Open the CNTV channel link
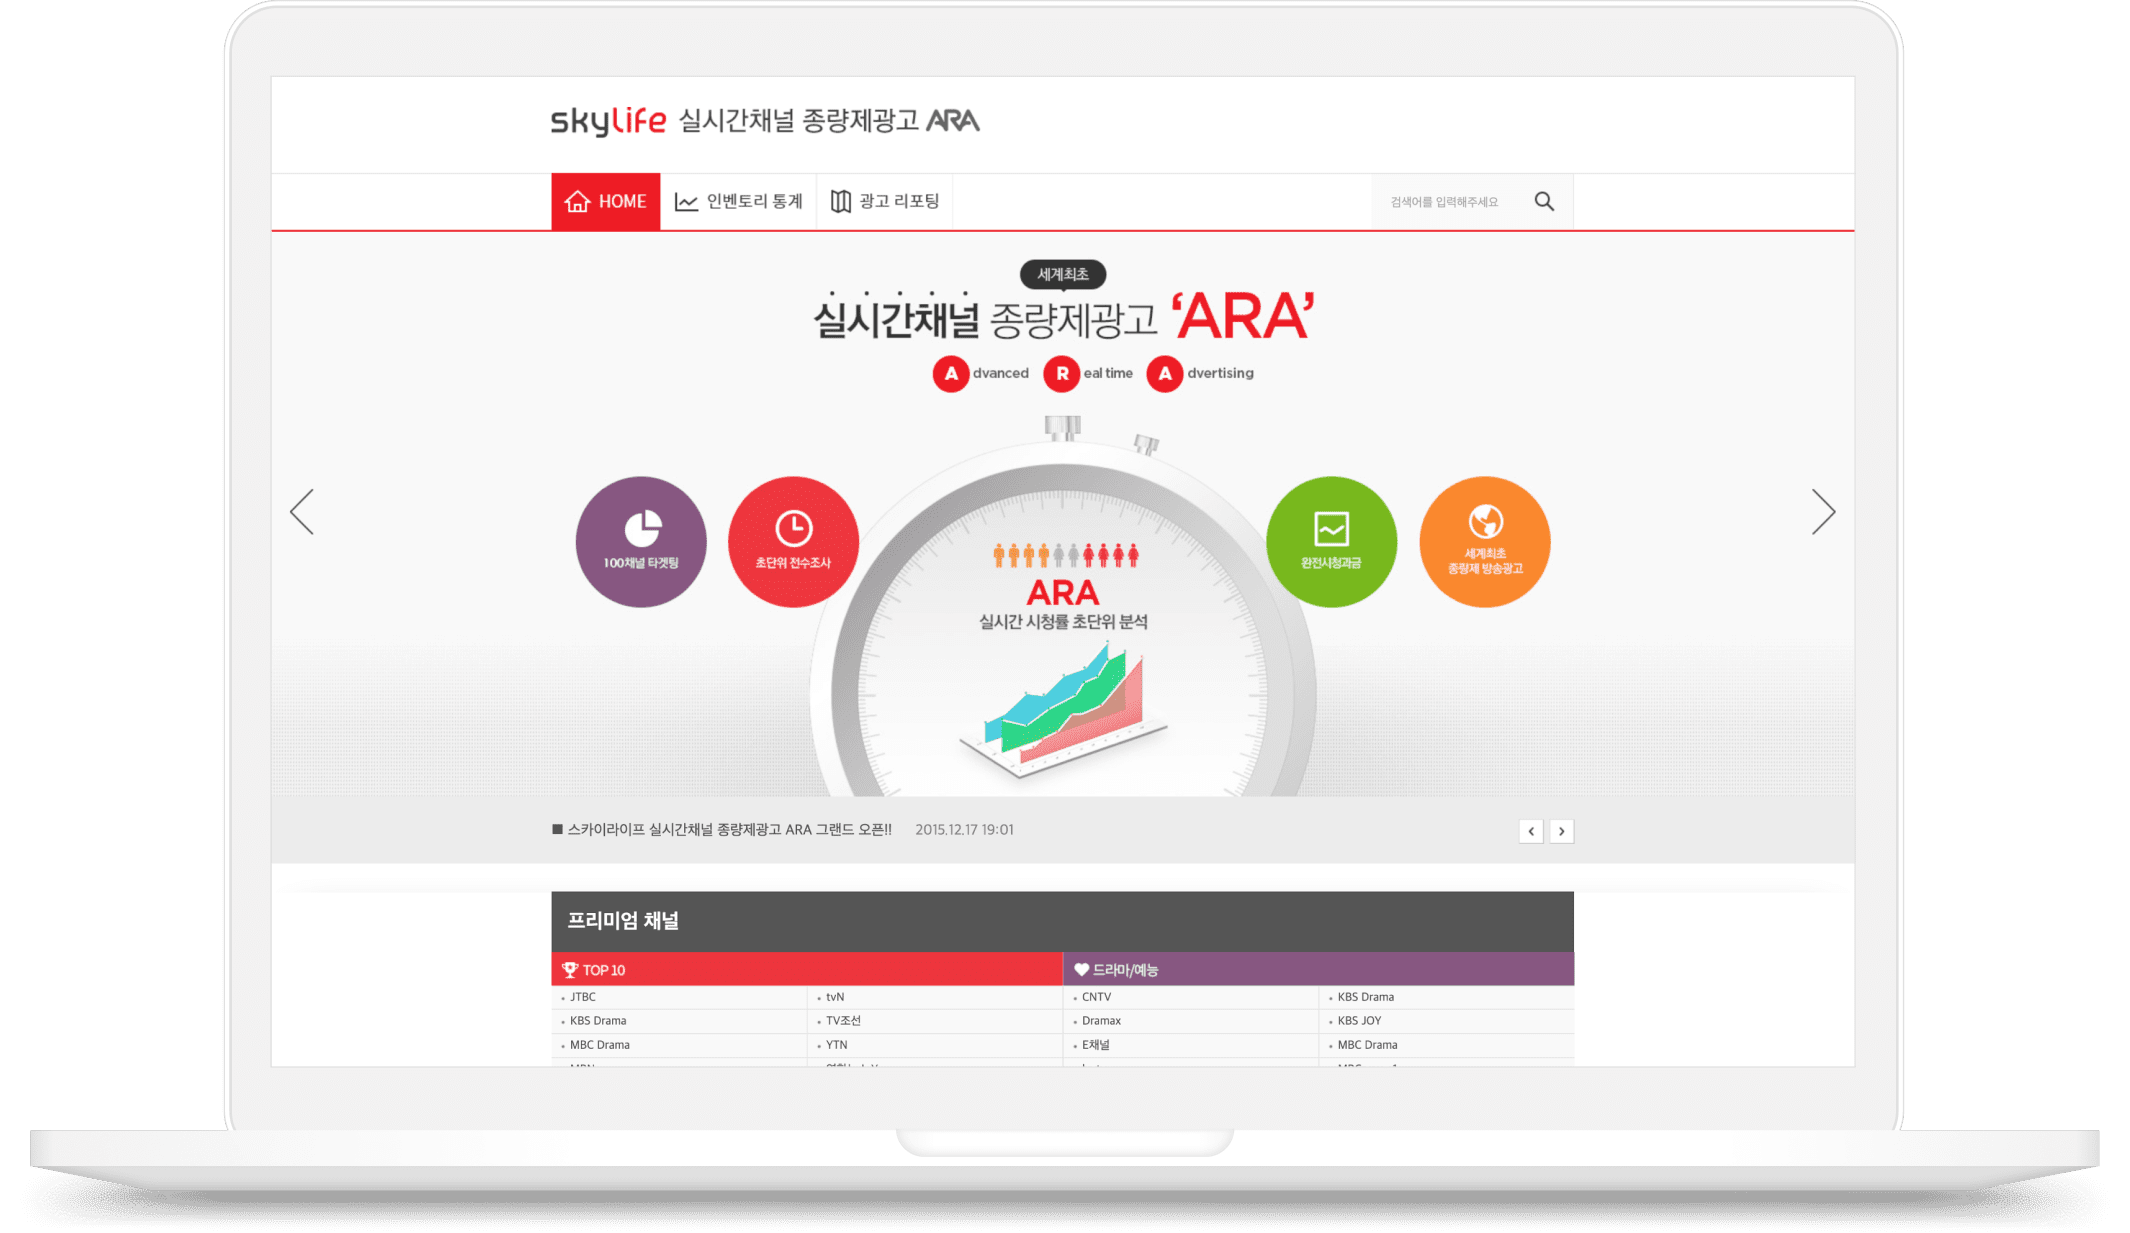Image resolution: width=2130 pixels, height=1233 pixels. click(x=1096, y=997)
